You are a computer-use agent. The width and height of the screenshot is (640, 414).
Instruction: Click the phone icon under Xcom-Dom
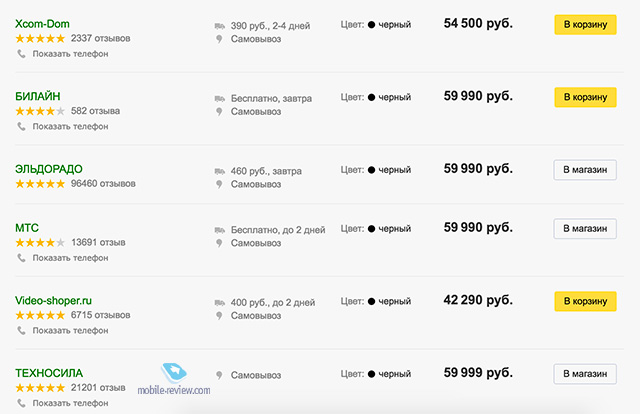click(21, 53)
